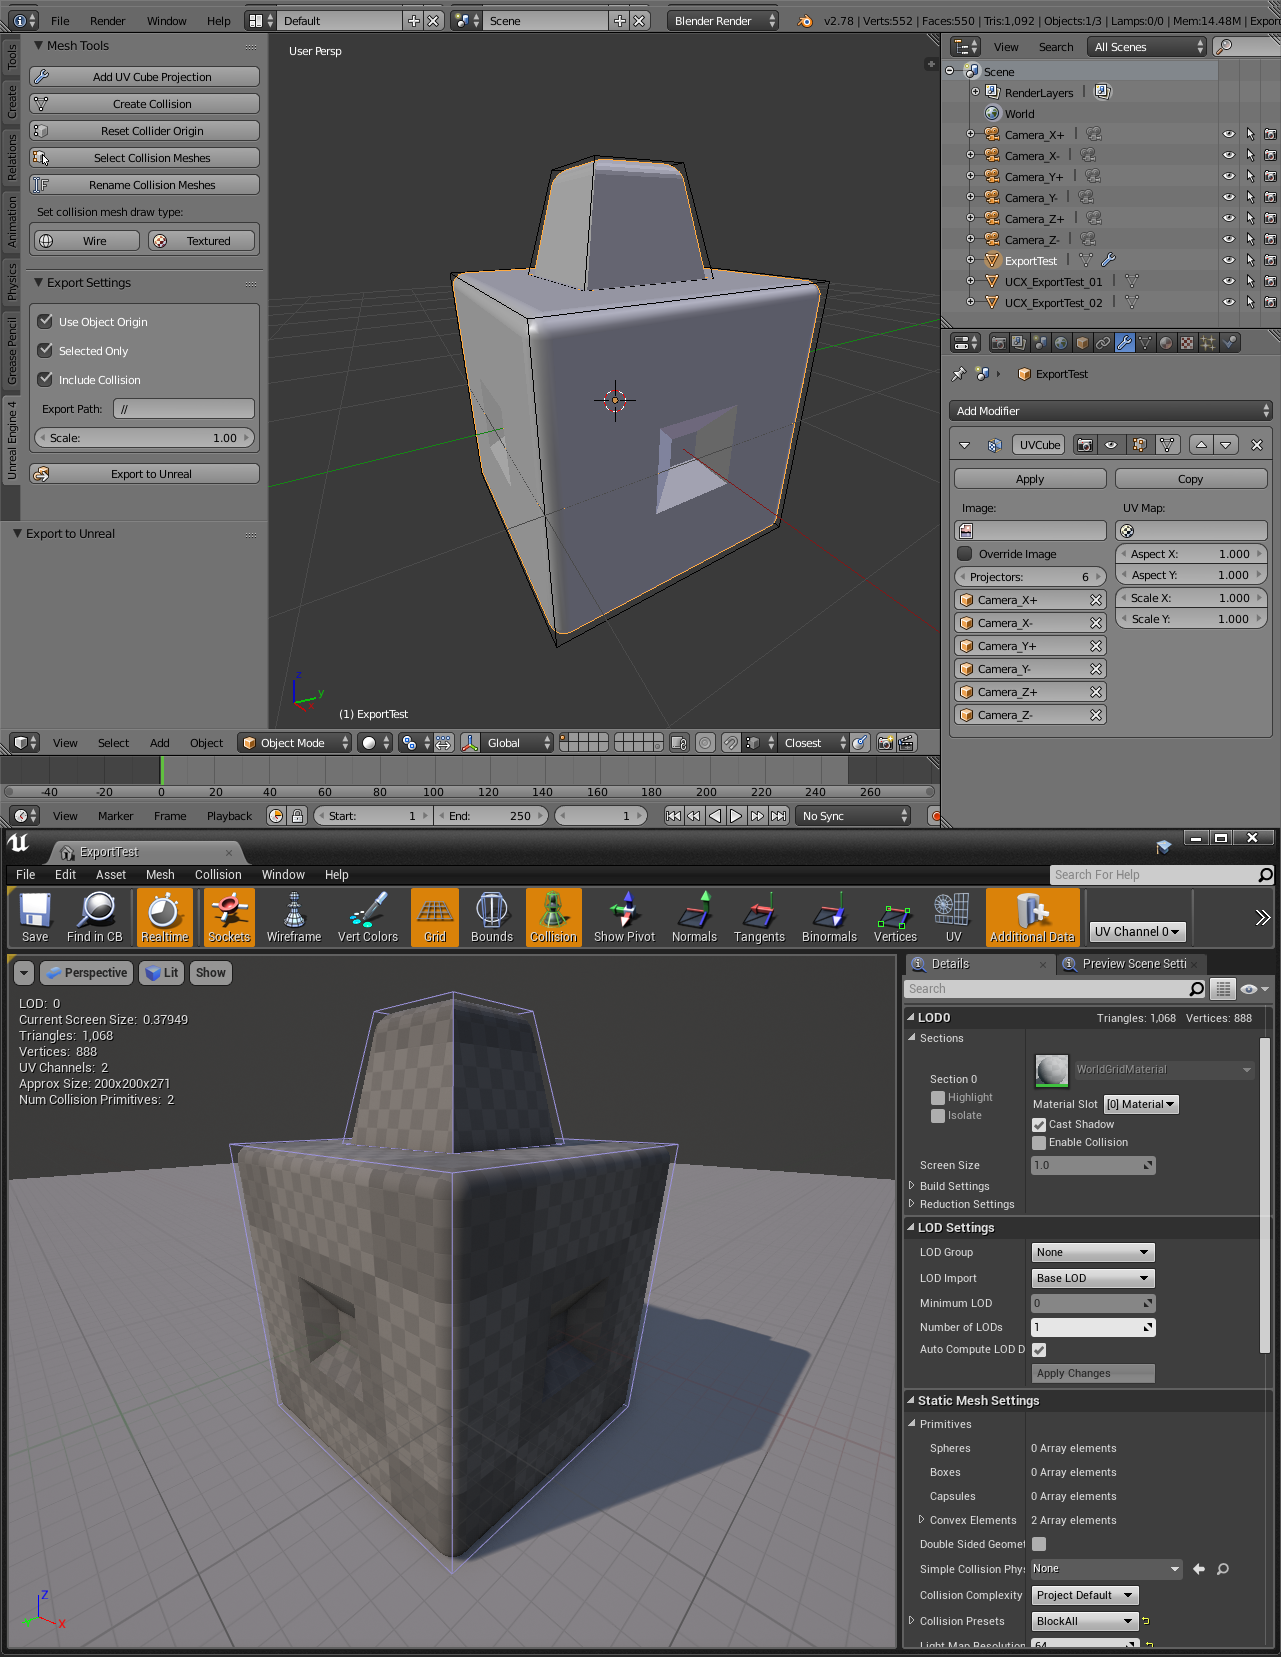Expand Unreal toolbar overflow chevron
This screenshot has height=1657, width=1281.
1263,917
